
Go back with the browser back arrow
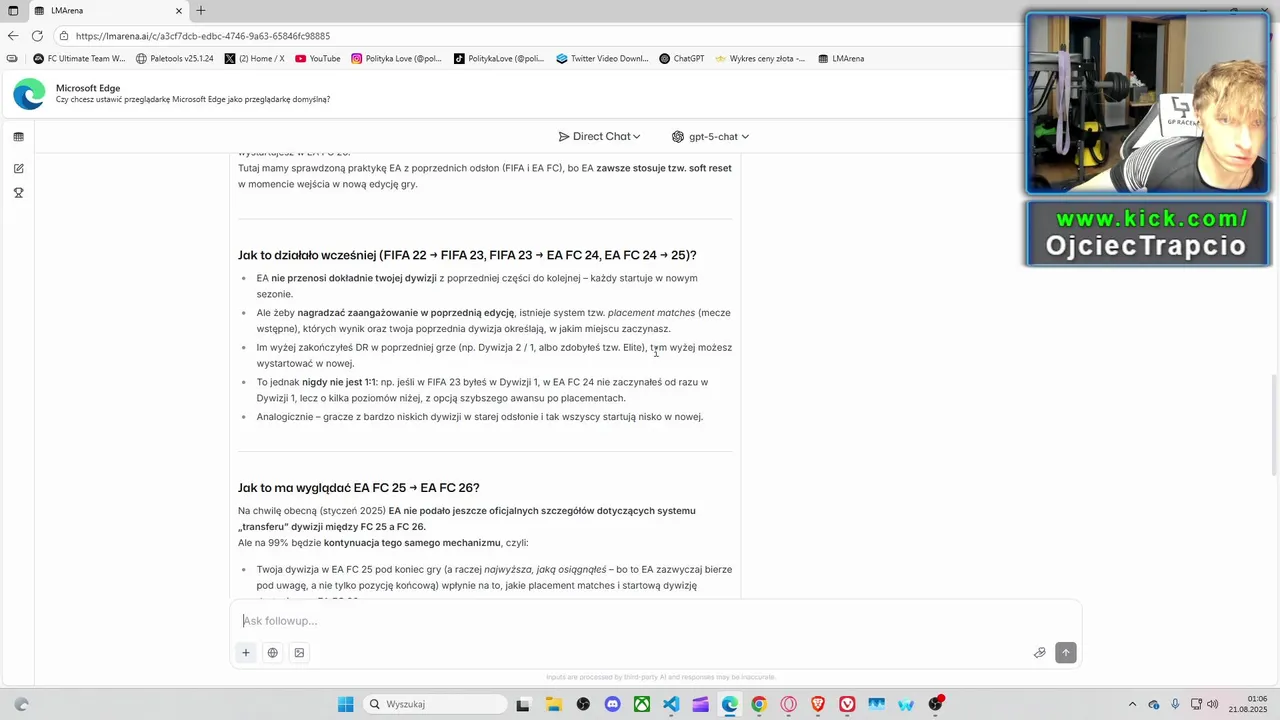coord(13,36)
